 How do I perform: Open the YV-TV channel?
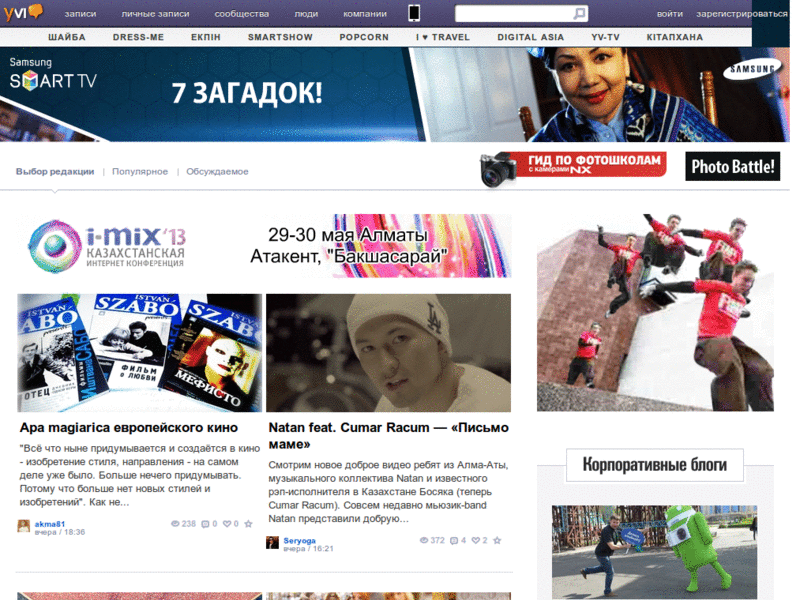pyautogui.click(x=605, y=37)
